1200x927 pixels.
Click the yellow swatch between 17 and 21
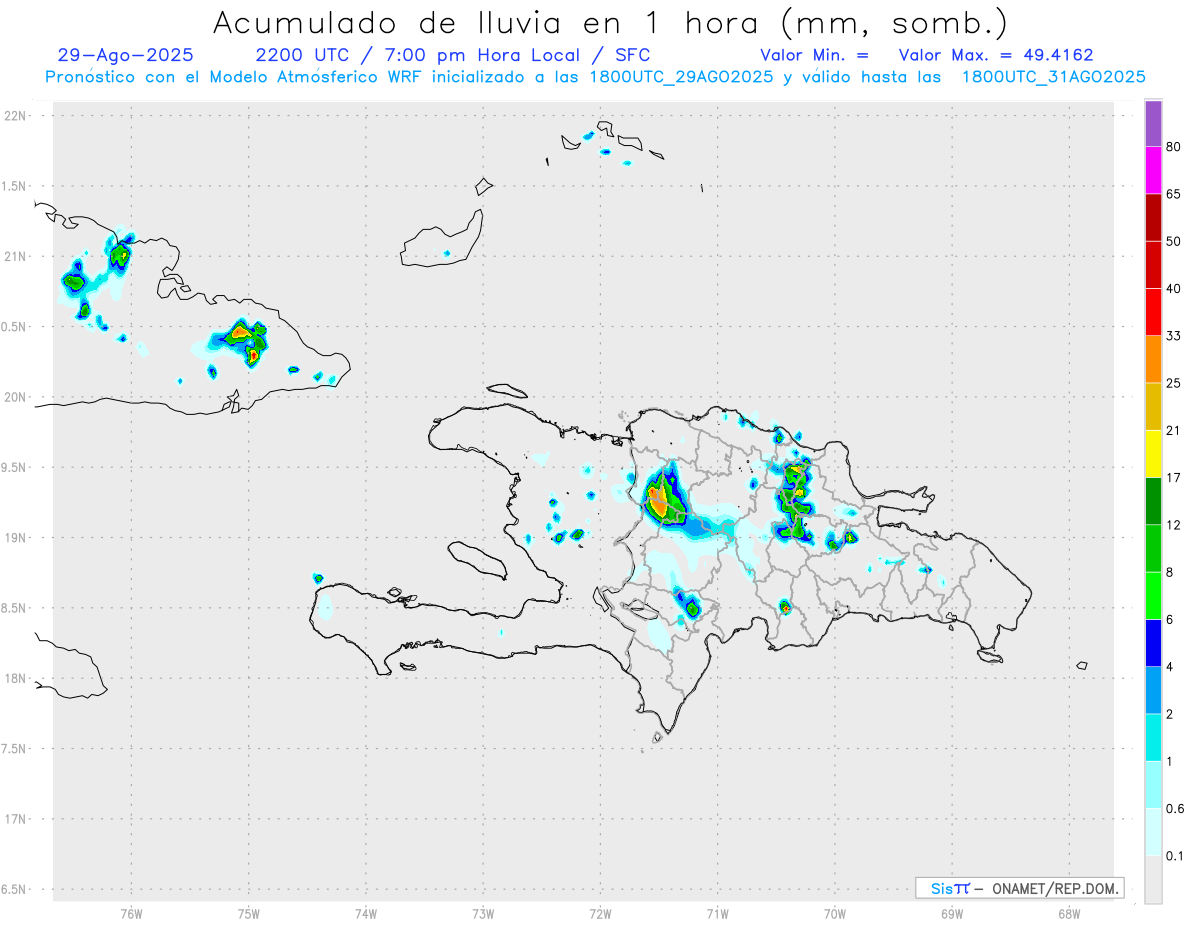(x=1153, y=454)
